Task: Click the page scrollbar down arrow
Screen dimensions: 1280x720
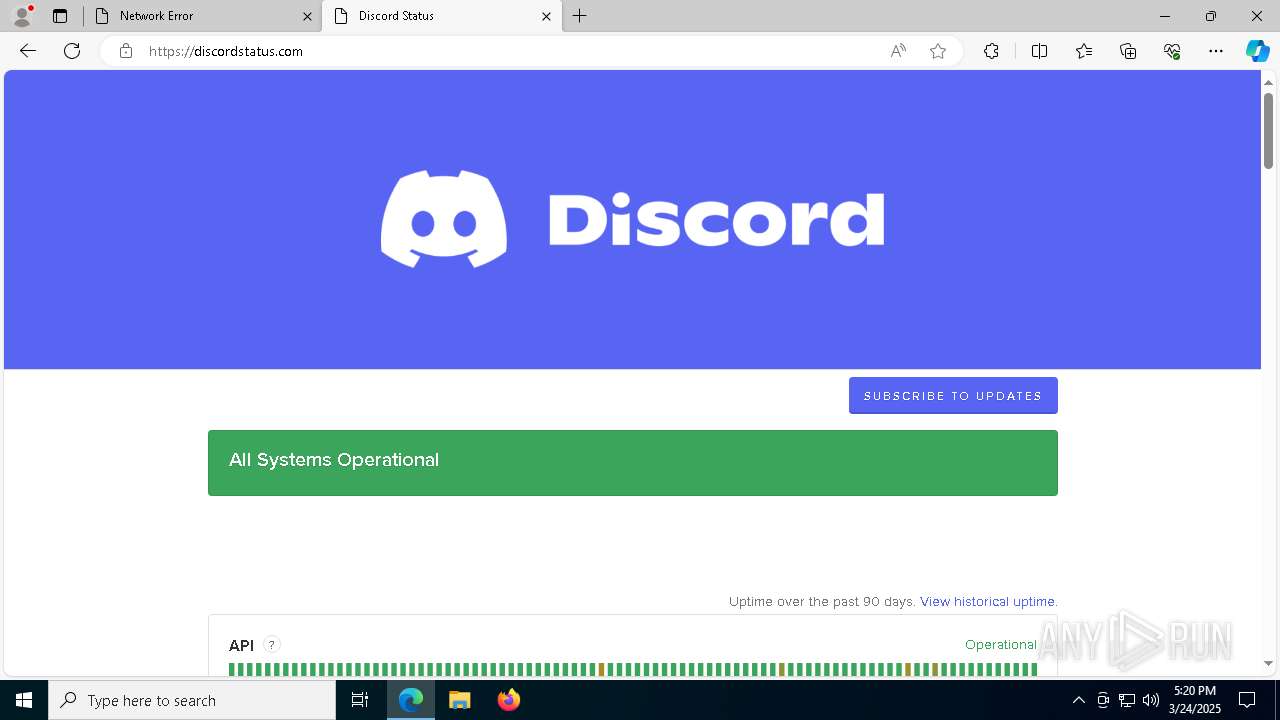Action: click(x=1268, y=663)
